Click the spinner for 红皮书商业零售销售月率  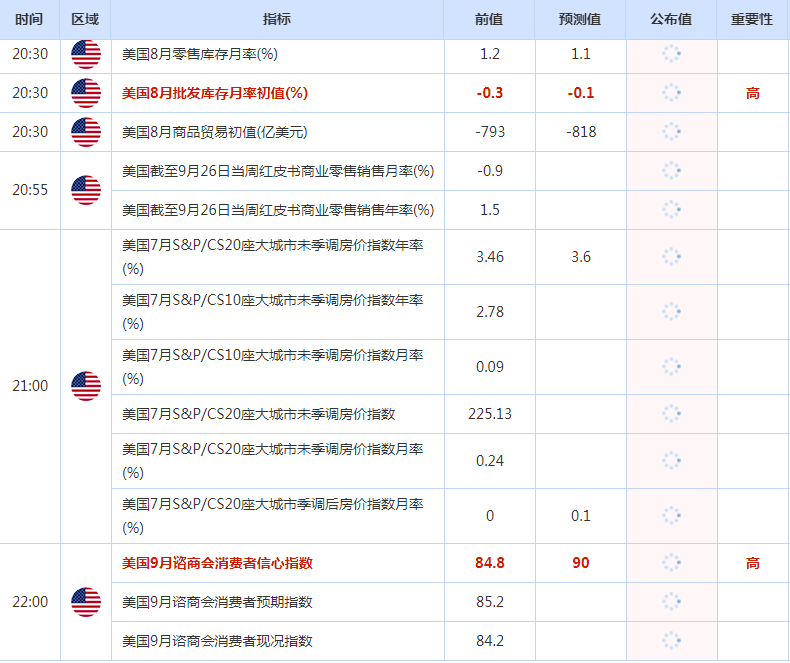671,171
